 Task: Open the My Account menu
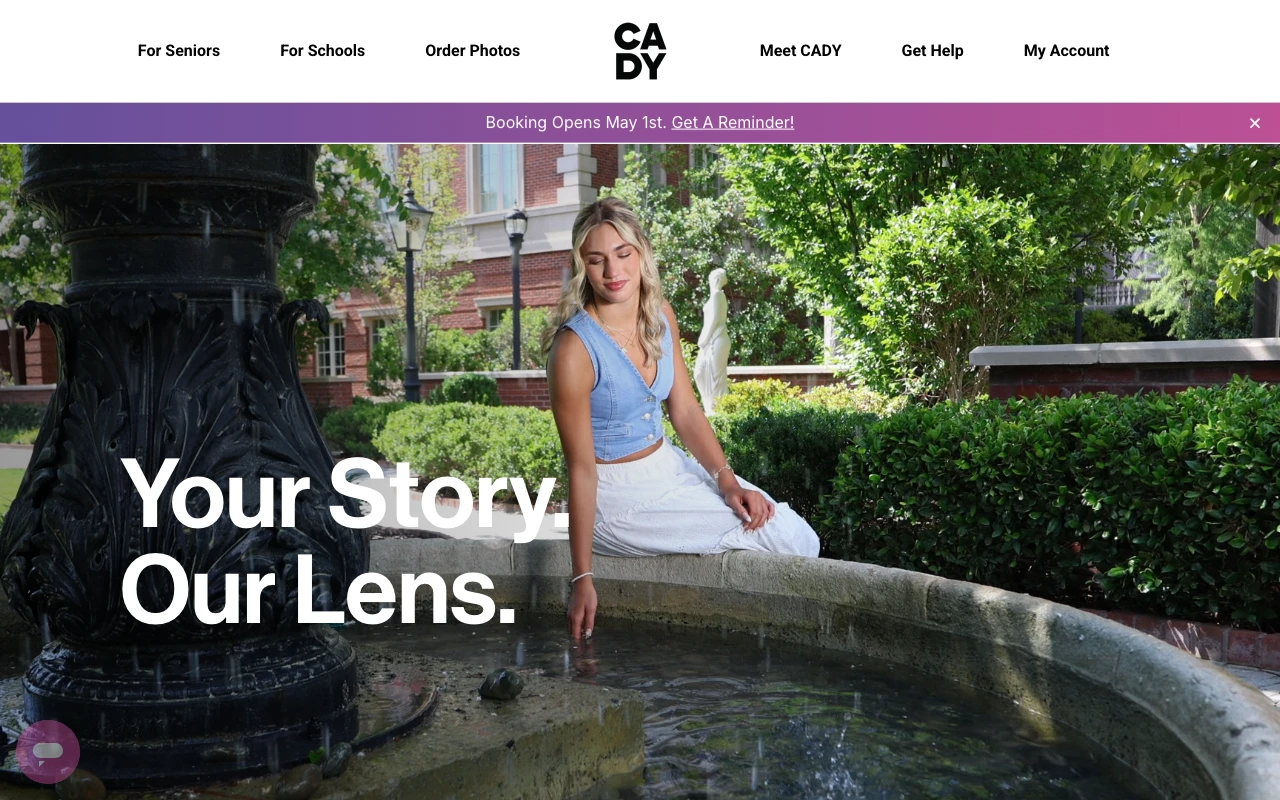[1066, 51]
